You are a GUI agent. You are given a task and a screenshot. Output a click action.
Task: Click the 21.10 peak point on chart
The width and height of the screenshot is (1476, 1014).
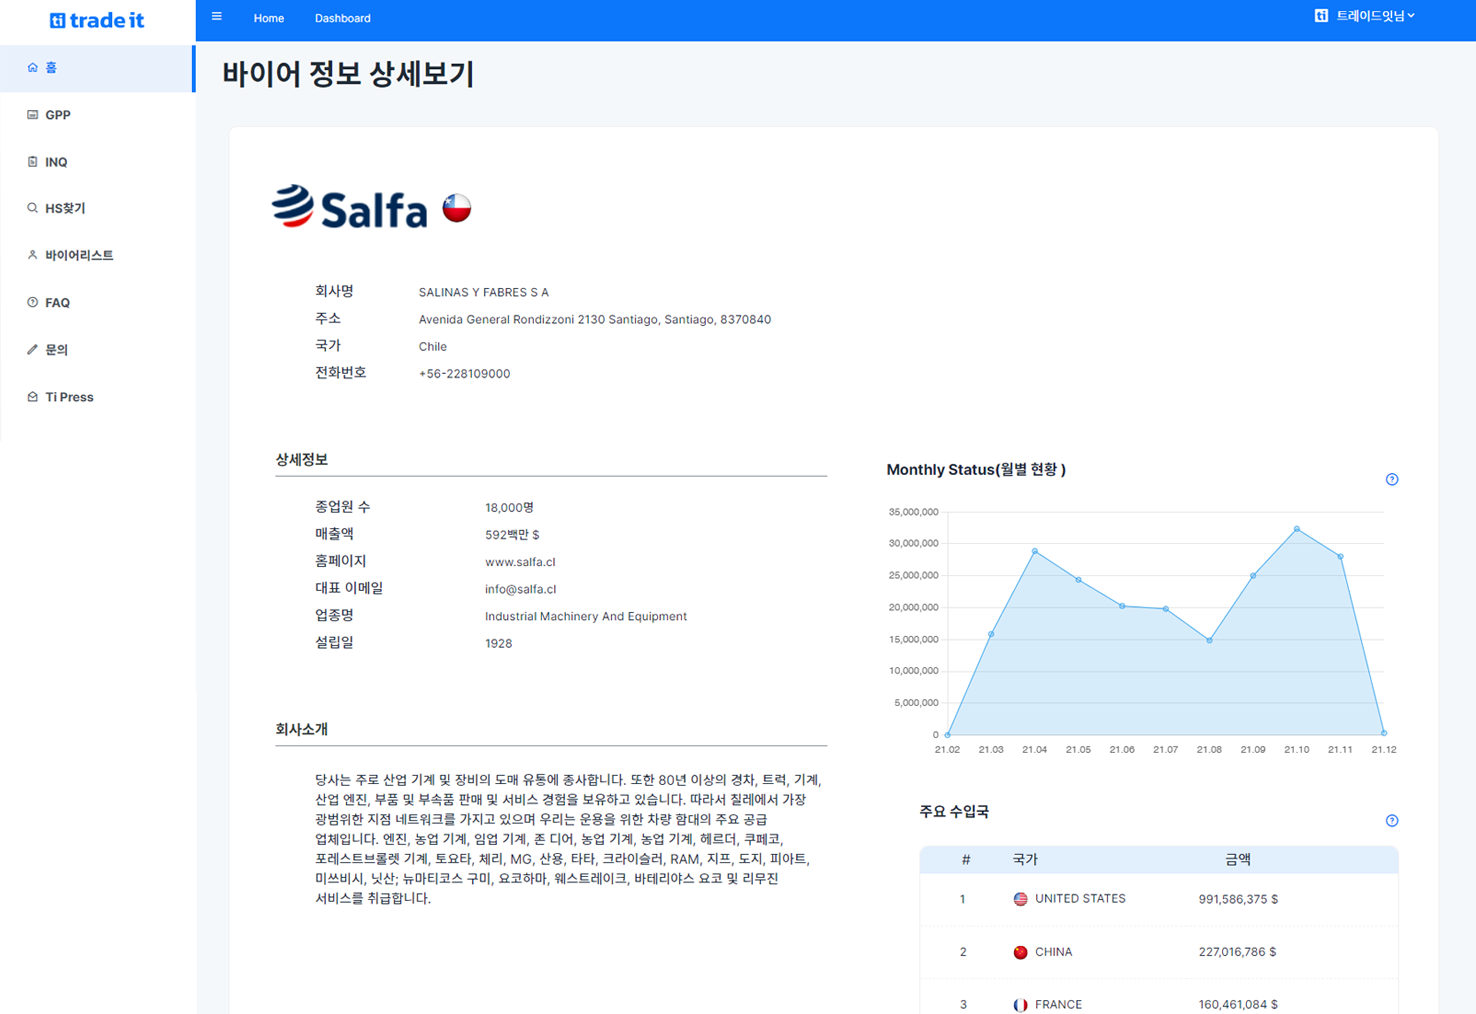(1297, 529)
